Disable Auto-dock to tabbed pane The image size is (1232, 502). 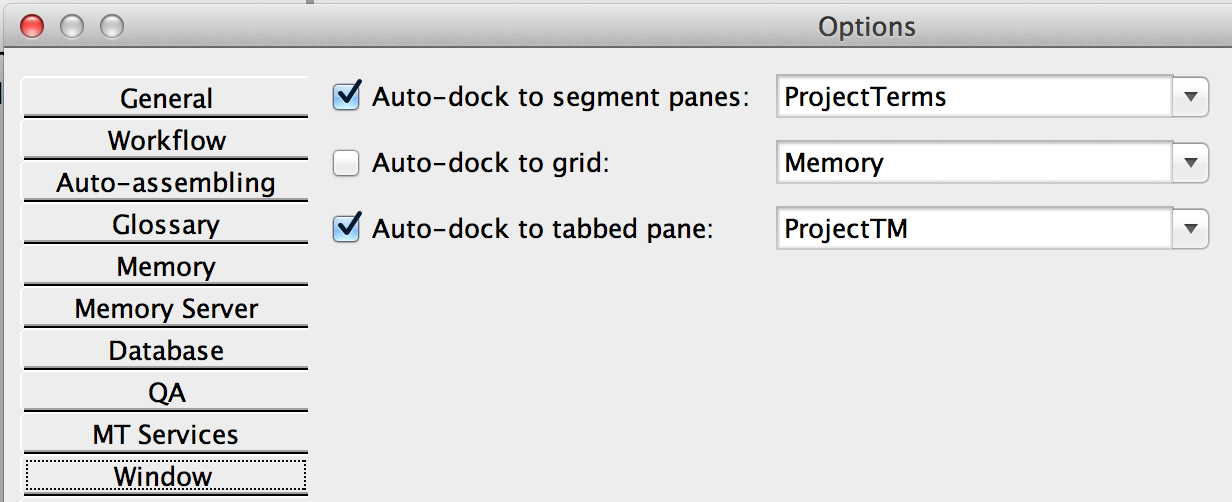pos(346,229)
